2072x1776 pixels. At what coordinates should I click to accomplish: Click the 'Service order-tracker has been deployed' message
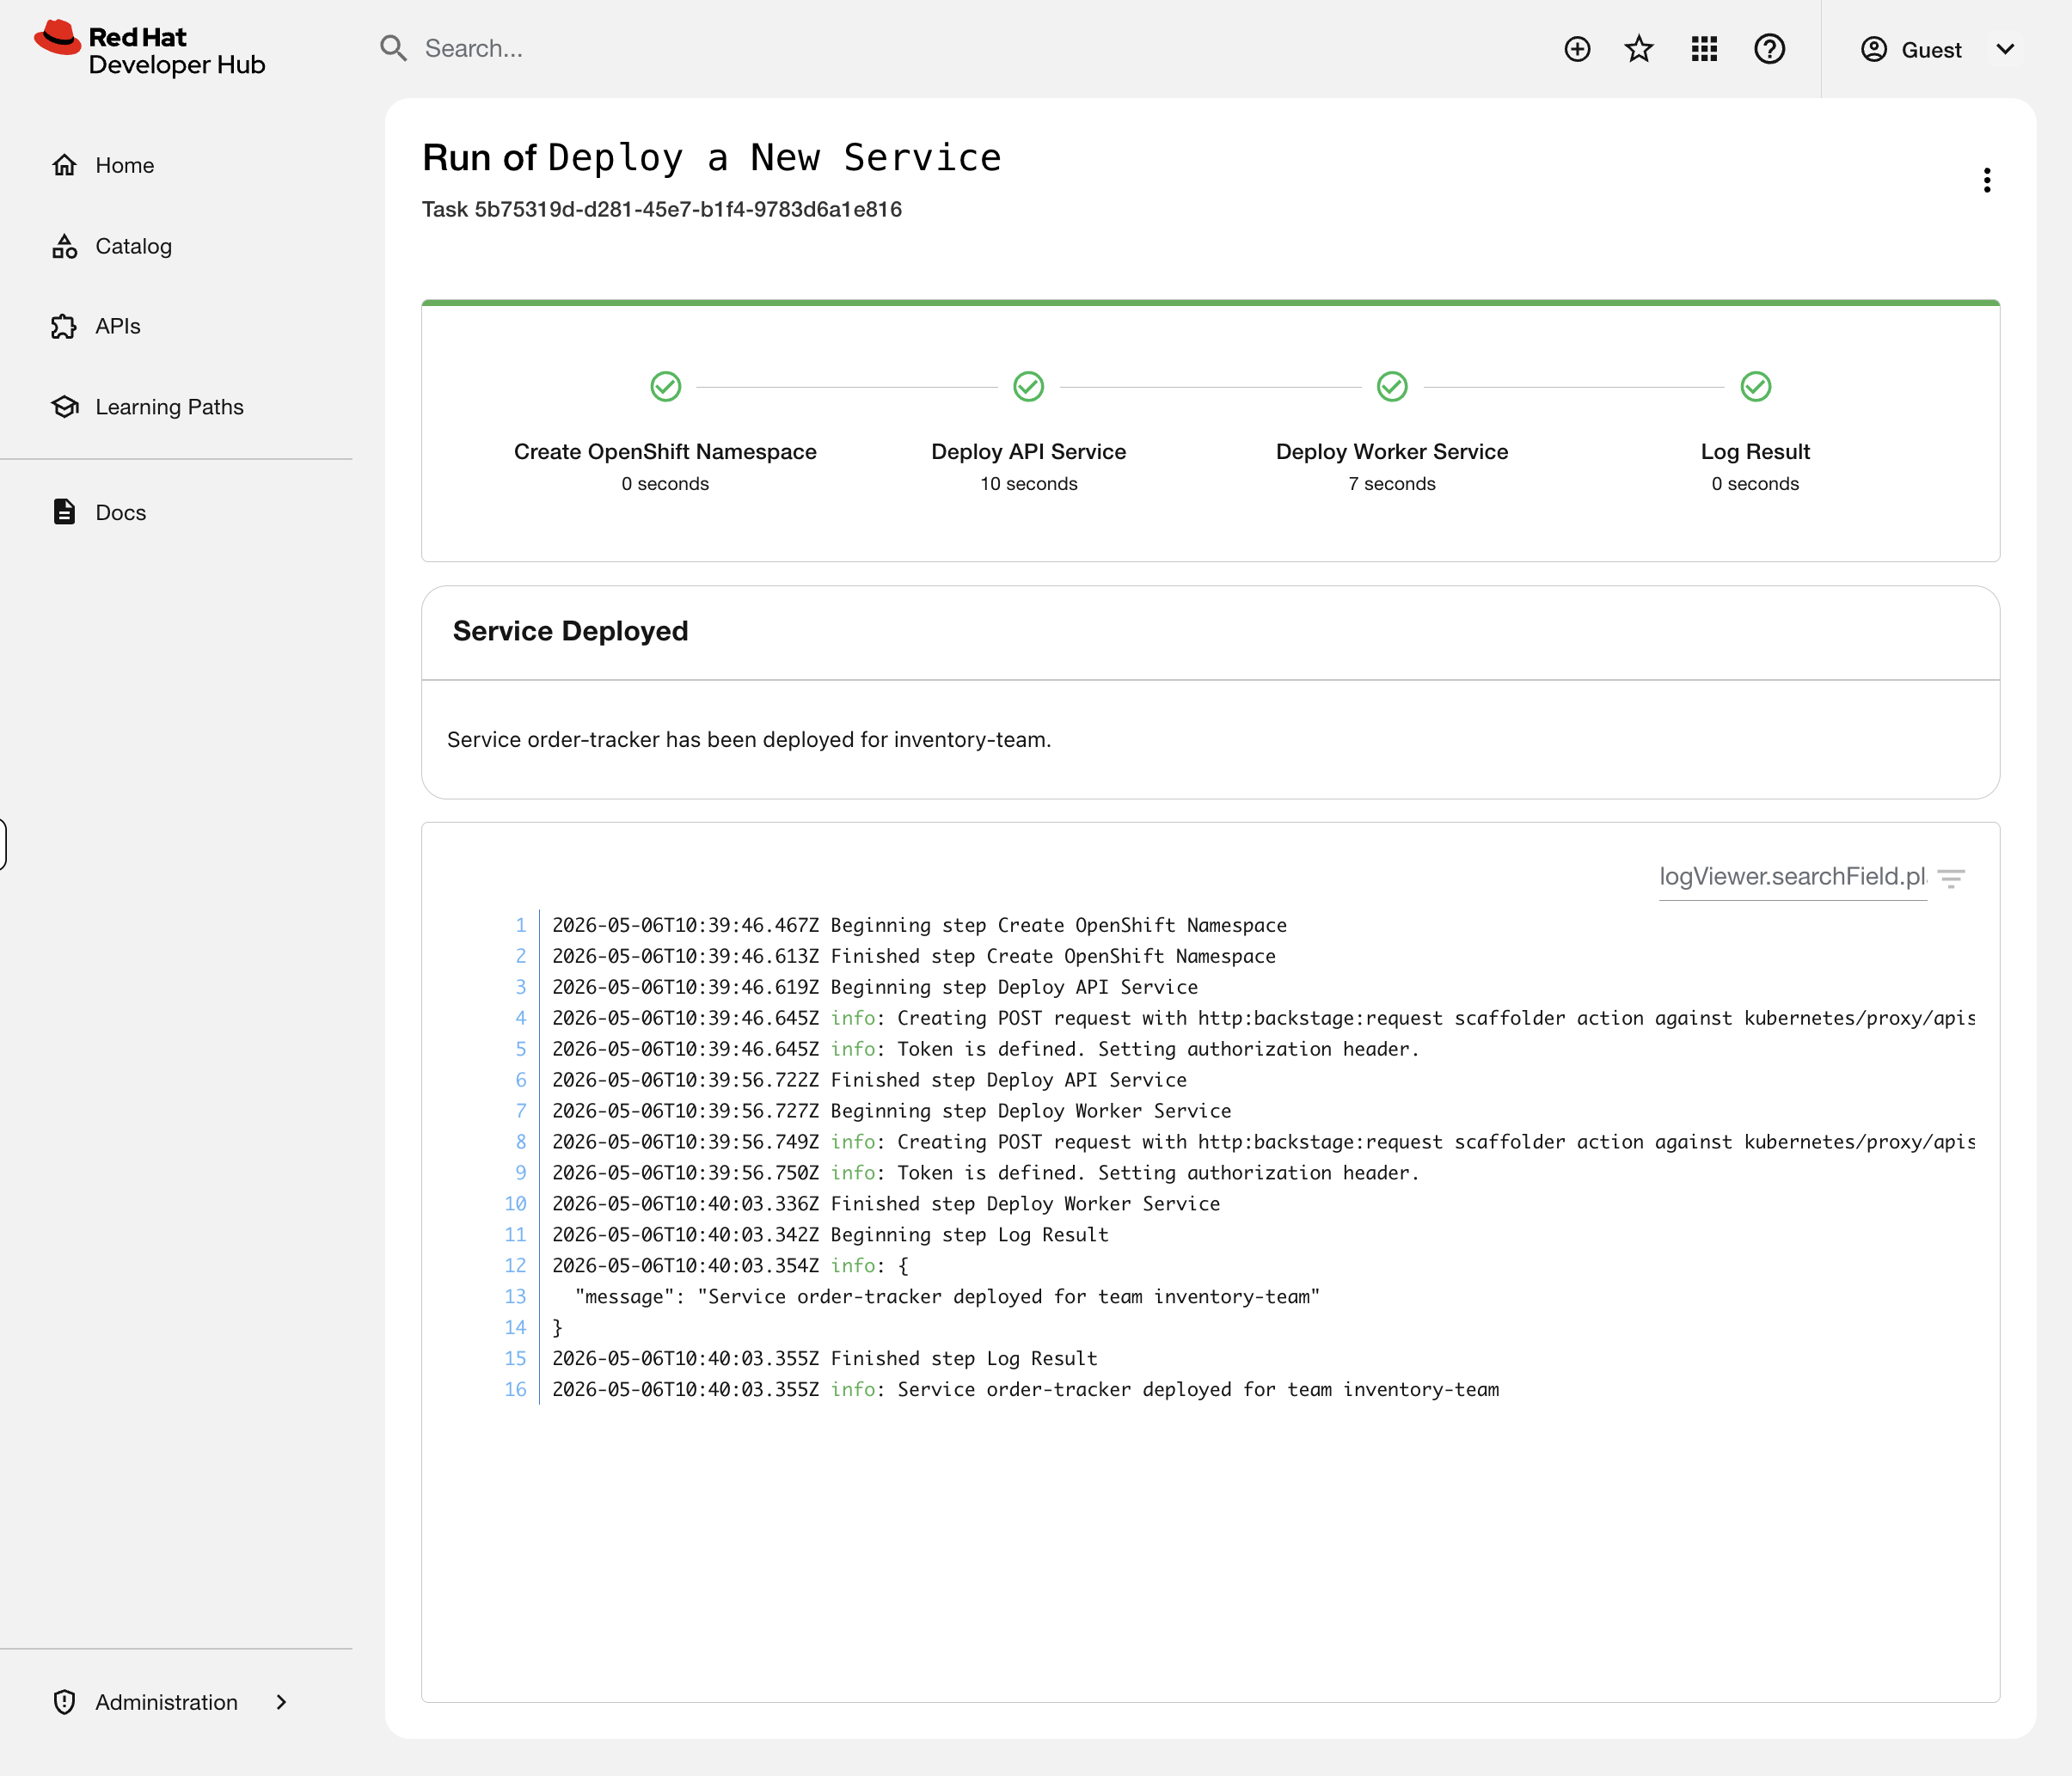(749, 739)
